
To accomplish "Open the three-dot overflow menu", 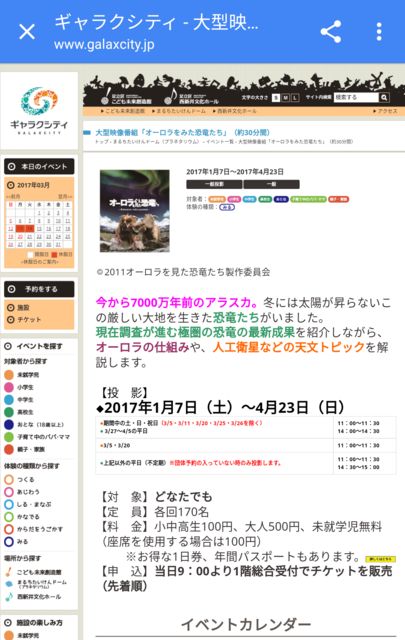I will (x=379, y=31).
